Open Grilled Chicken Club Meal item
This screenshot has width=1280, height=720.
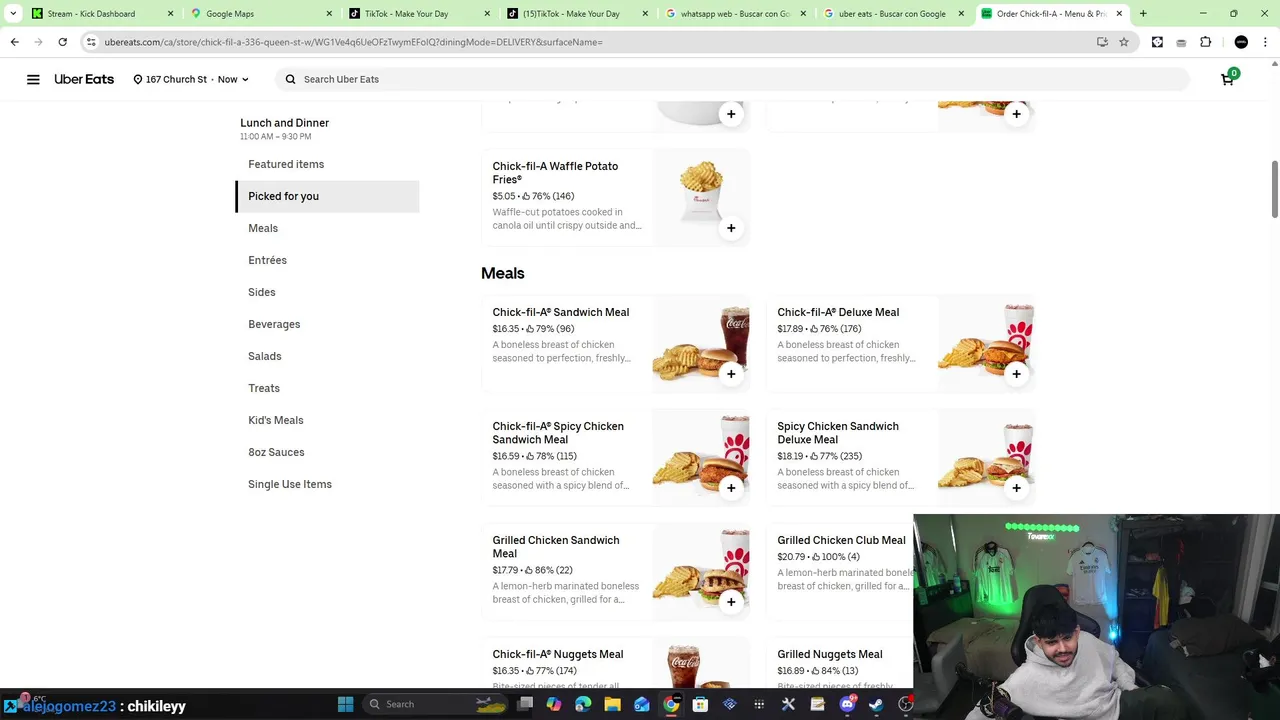pyautogui.click(x=841, y=540)
